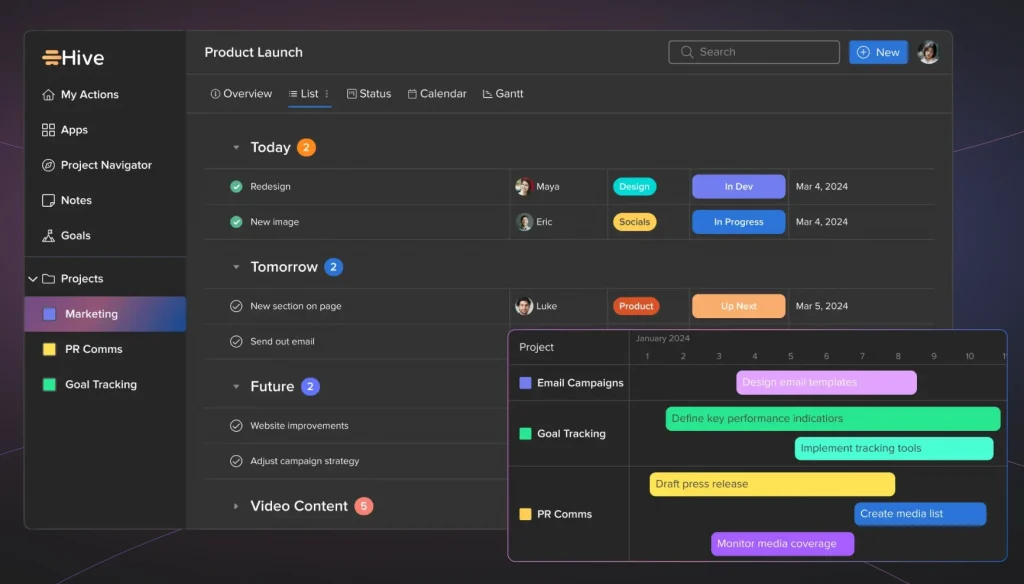This screenshot has height=584, width=1024.
Task: Switch to the Gantt tab
Action: (x=502, y=94)
